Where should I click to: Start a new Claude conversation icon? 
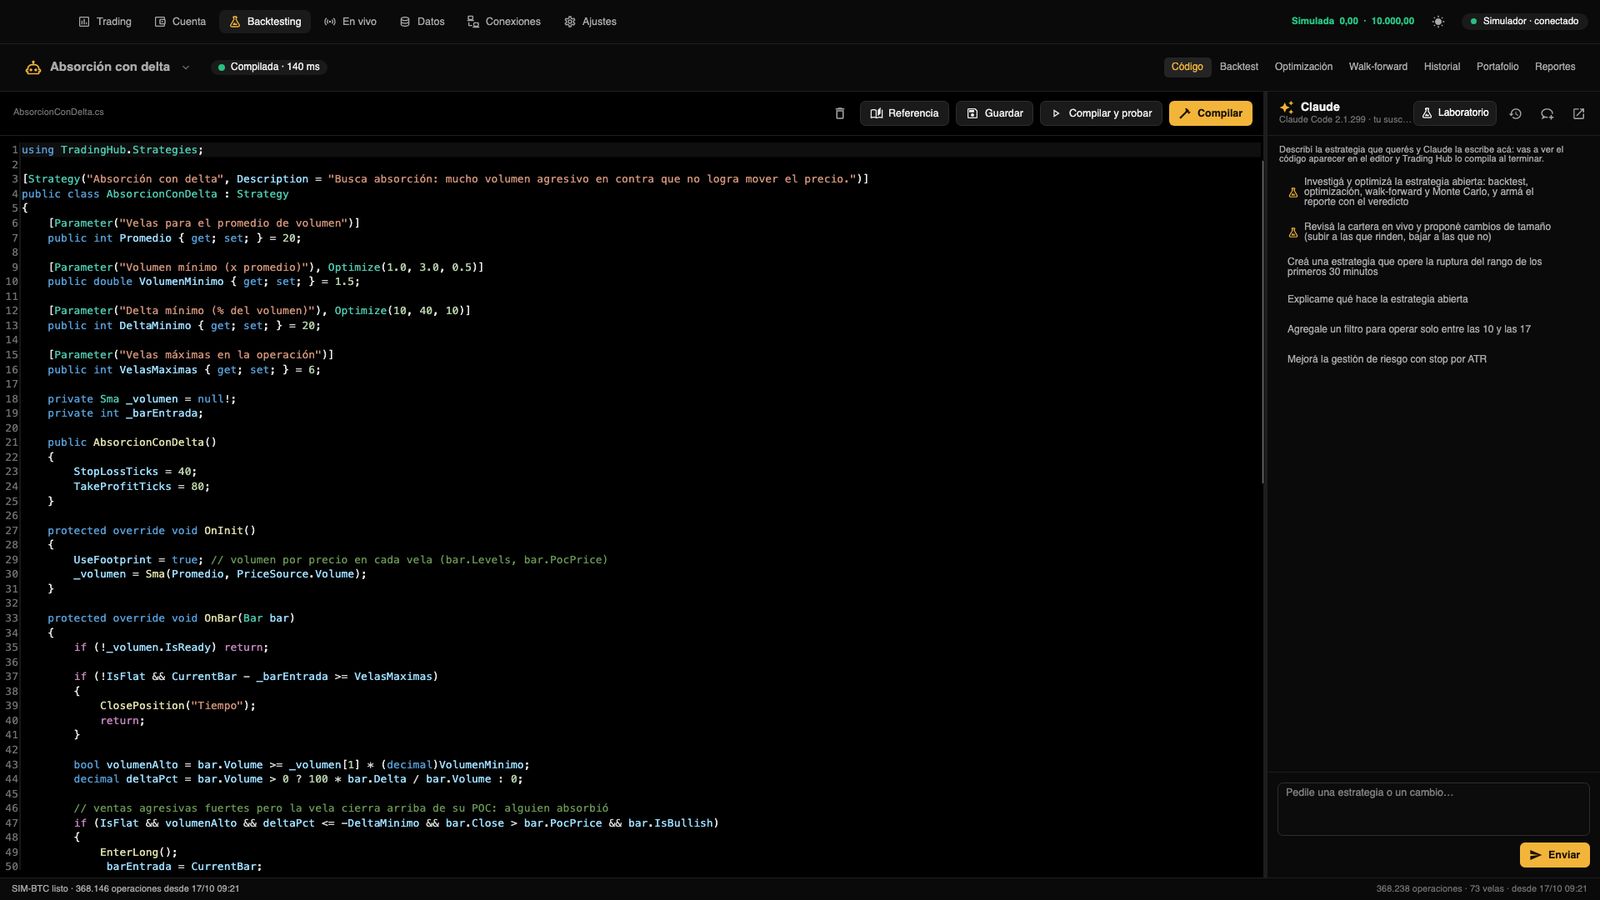[1547, 113]
